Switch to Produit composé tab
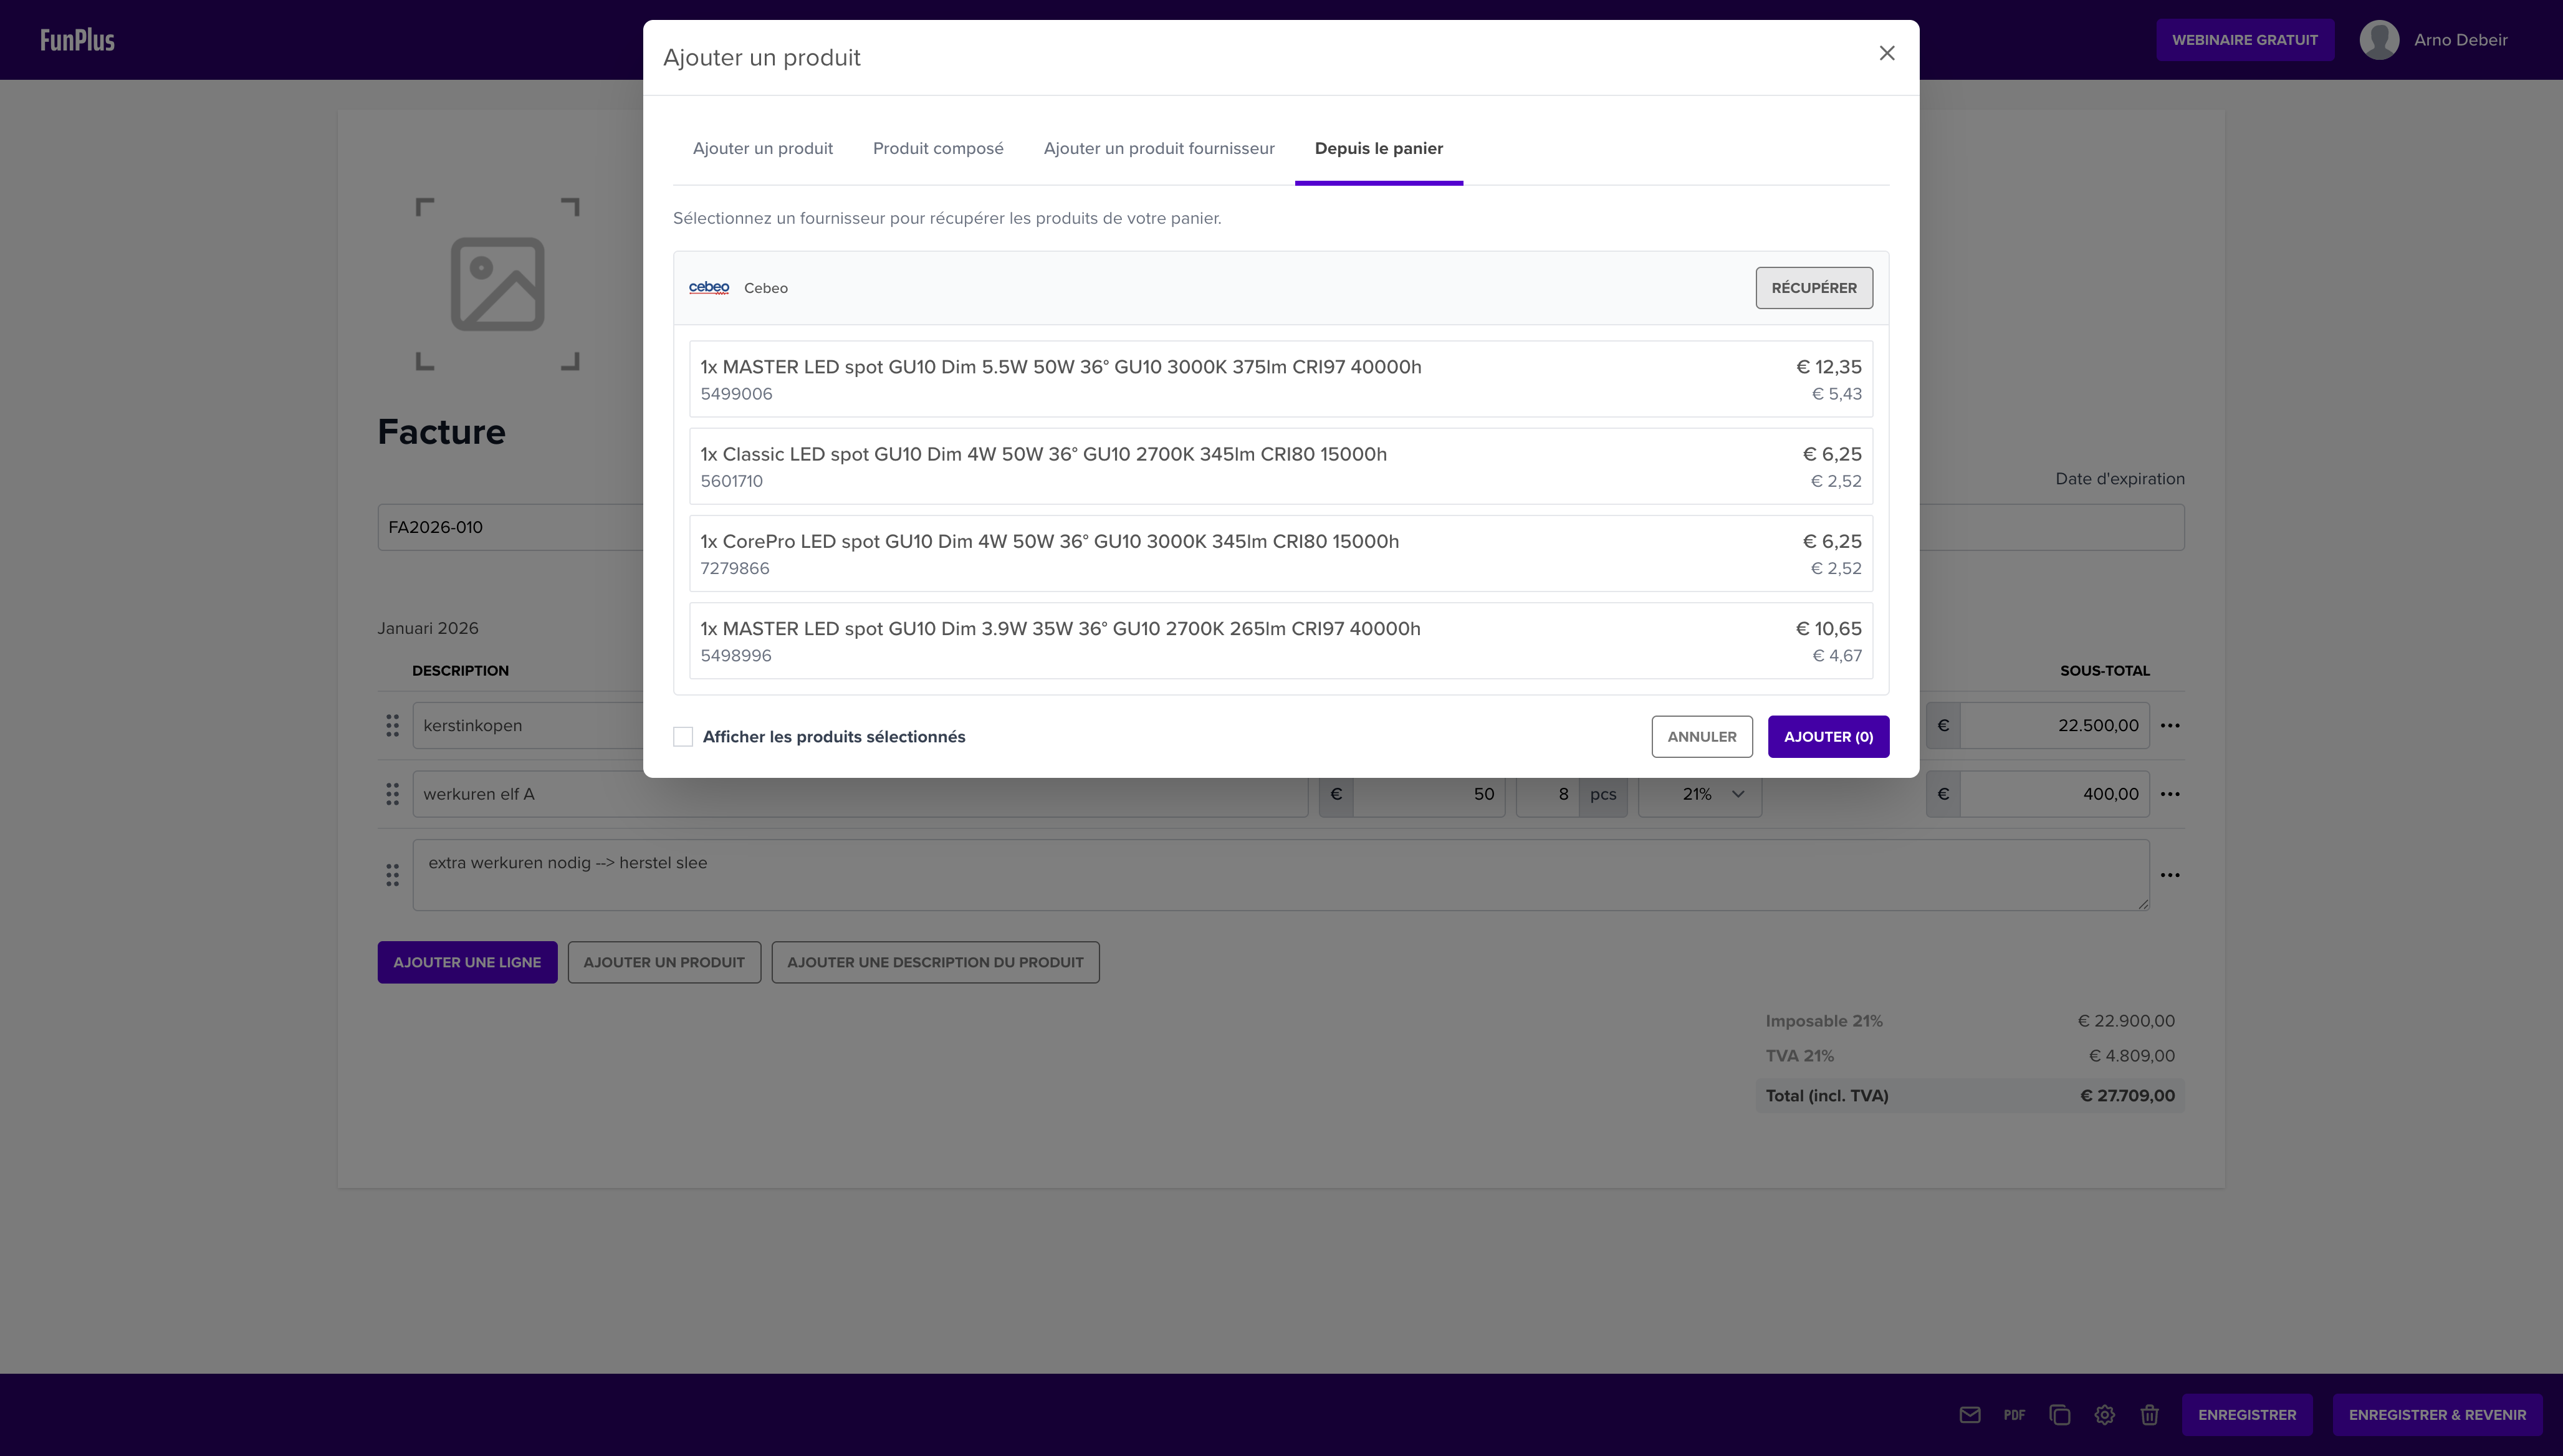Viewport: 2563px width, 1456px height. click(938, 148)
